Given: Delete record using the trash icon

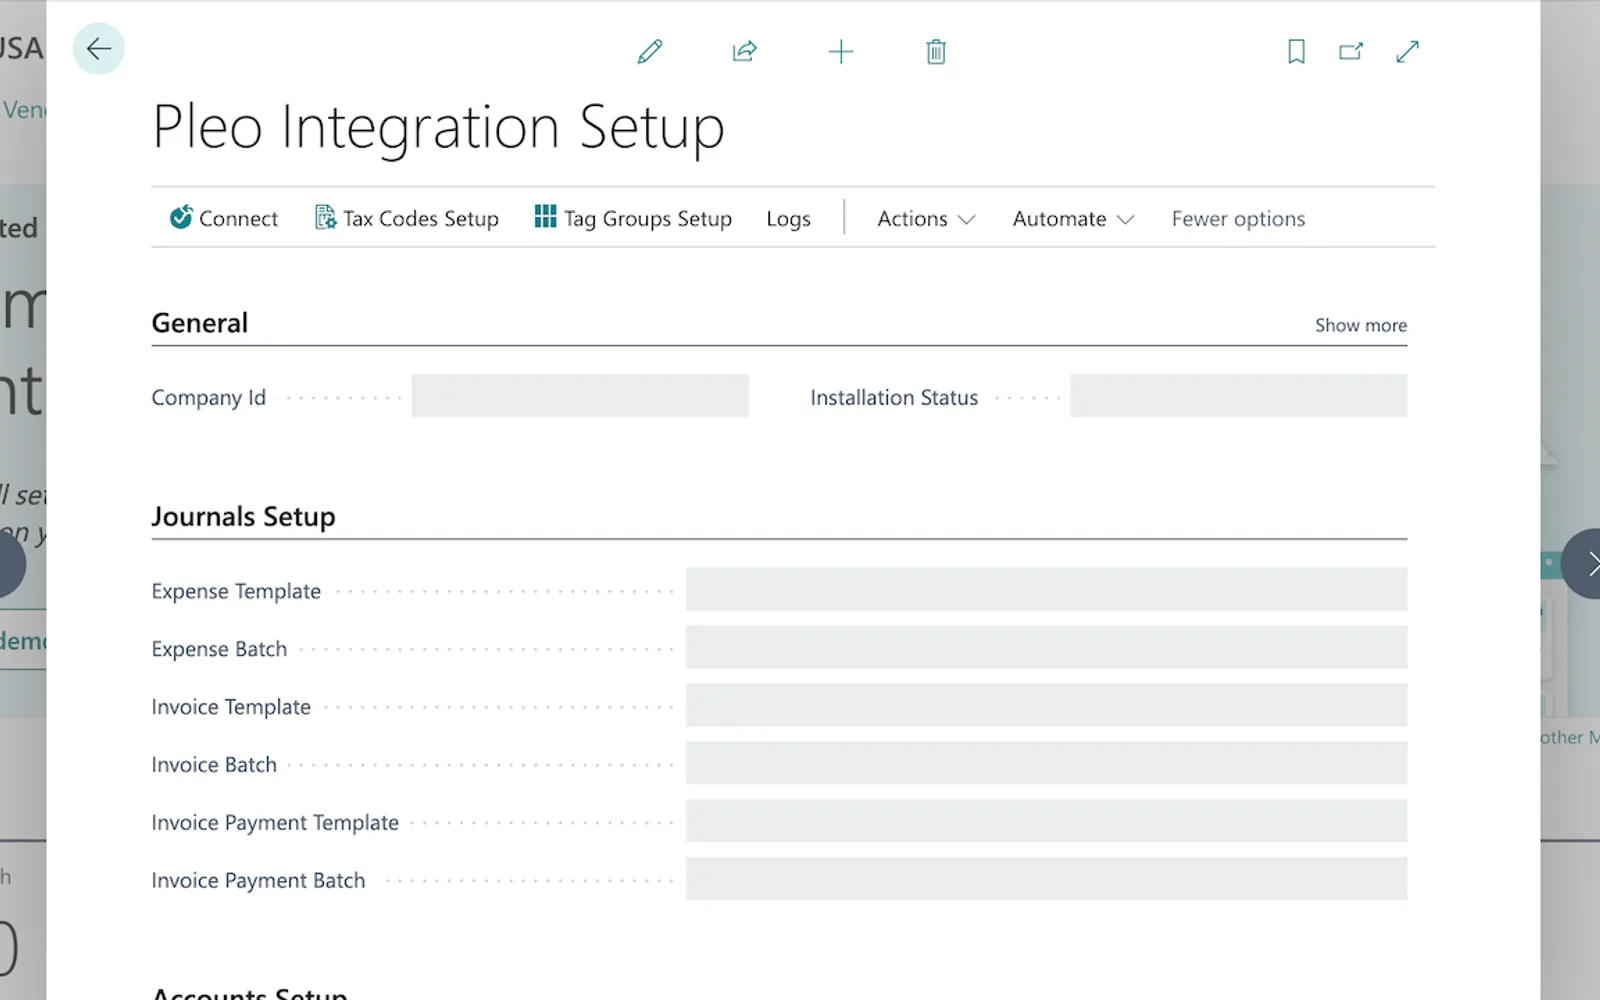Looking at the screenshot, I should [936, 51].
